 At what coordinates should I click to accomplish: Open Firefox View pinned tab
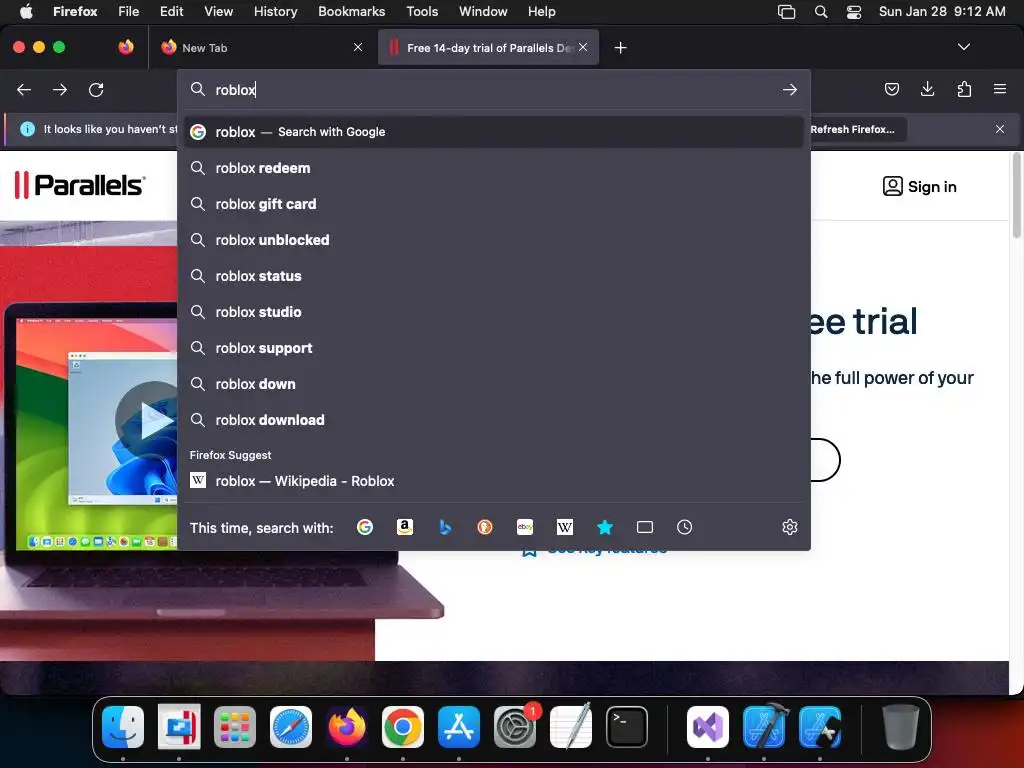click(126, 47)
